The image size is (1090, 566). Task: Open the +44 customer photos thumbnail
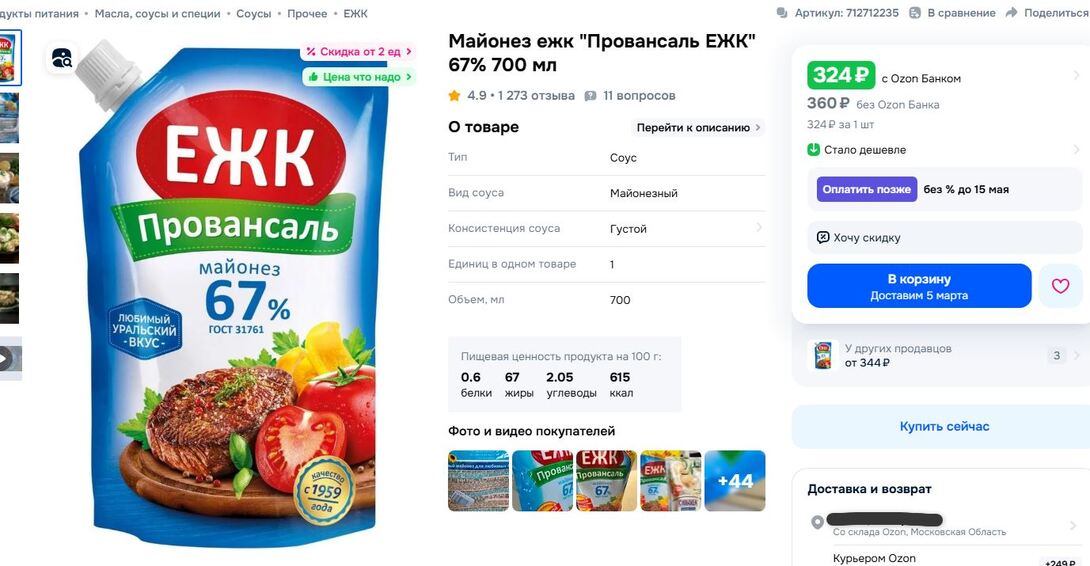735,480
